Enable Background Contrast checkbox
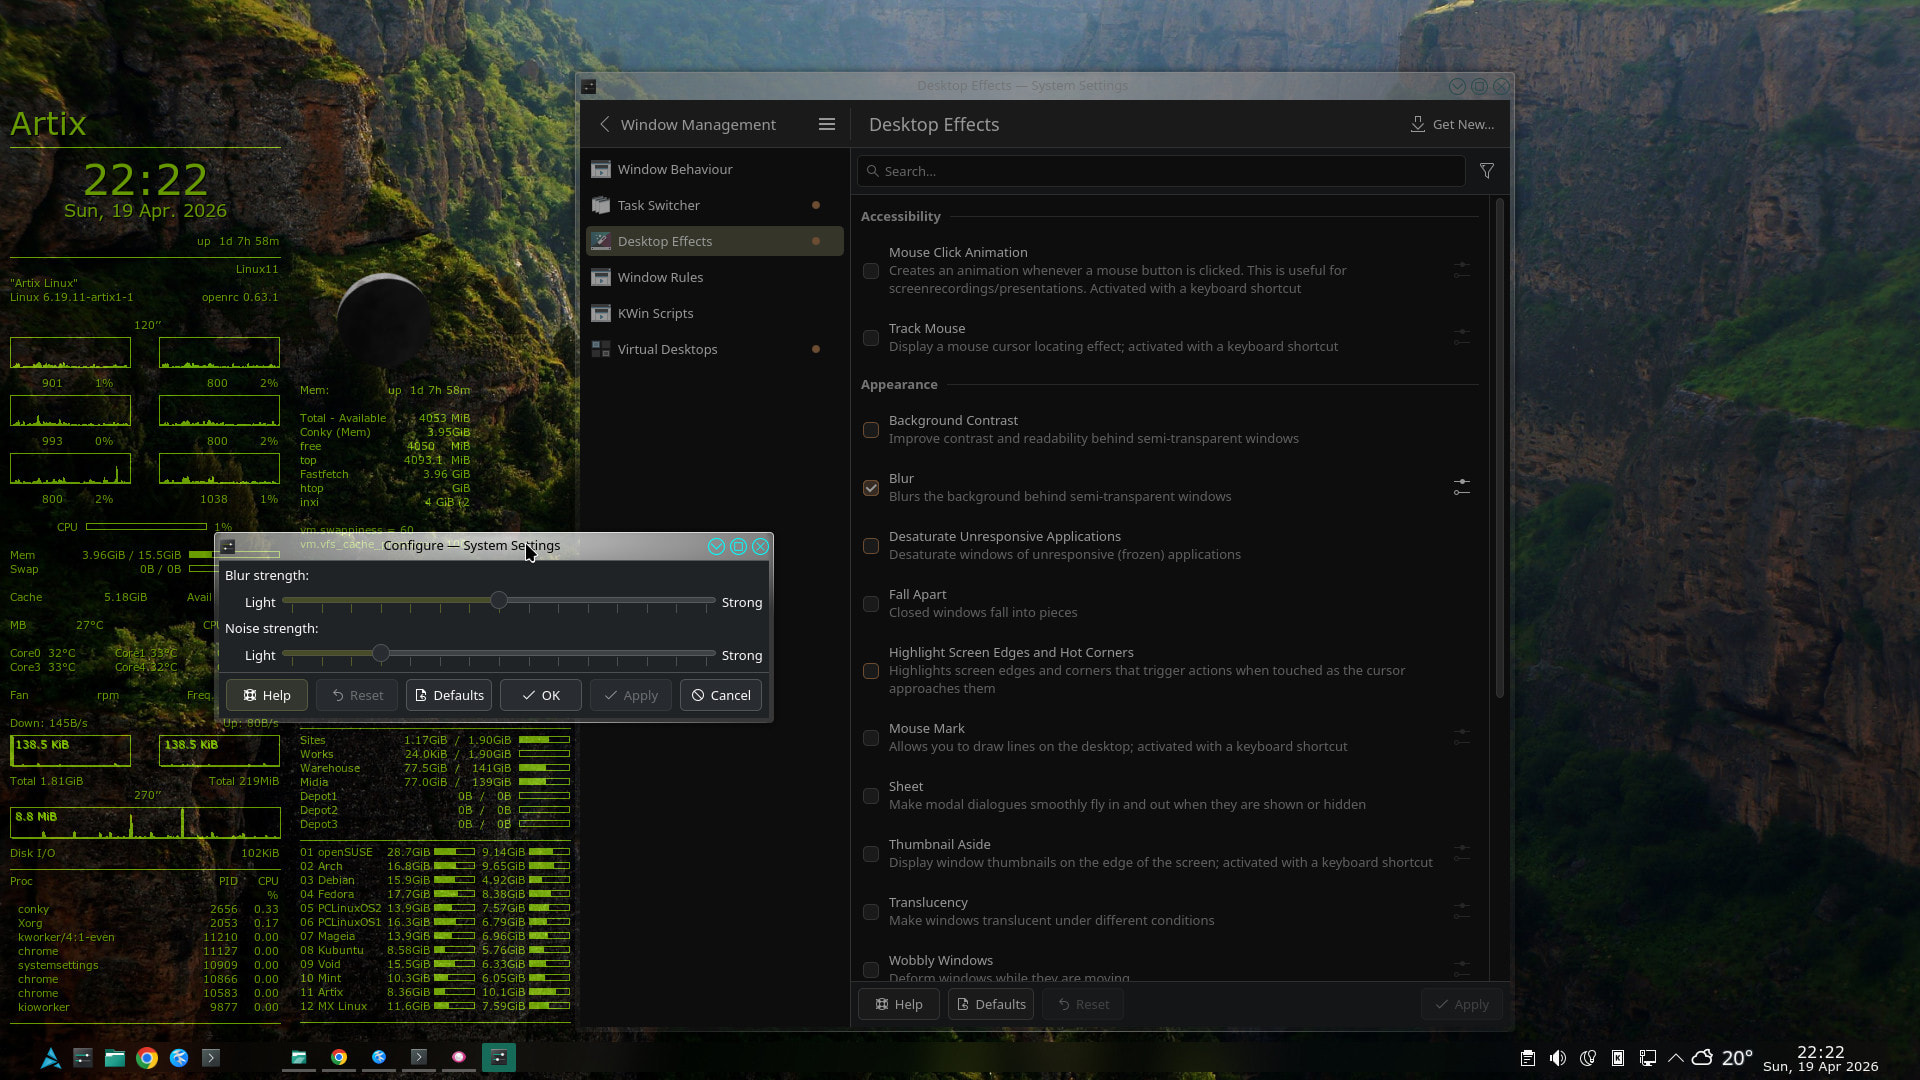Image resolution: width=1920 pixels, height=1080 pixels. (x=871, y=430)
